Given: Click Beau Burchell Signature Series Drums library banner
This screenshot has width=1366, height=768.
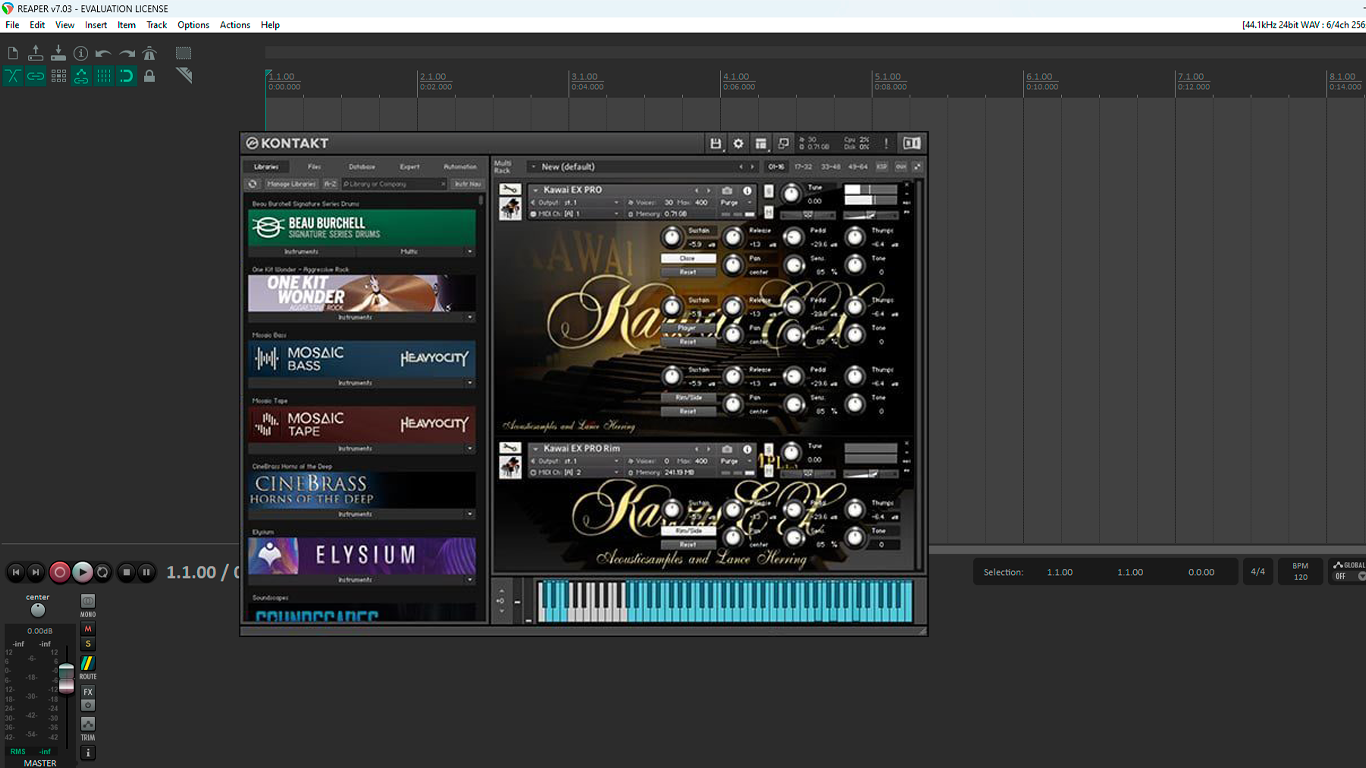Looking at the screenshot, I should pyautogui.click(x=362, y=228).
